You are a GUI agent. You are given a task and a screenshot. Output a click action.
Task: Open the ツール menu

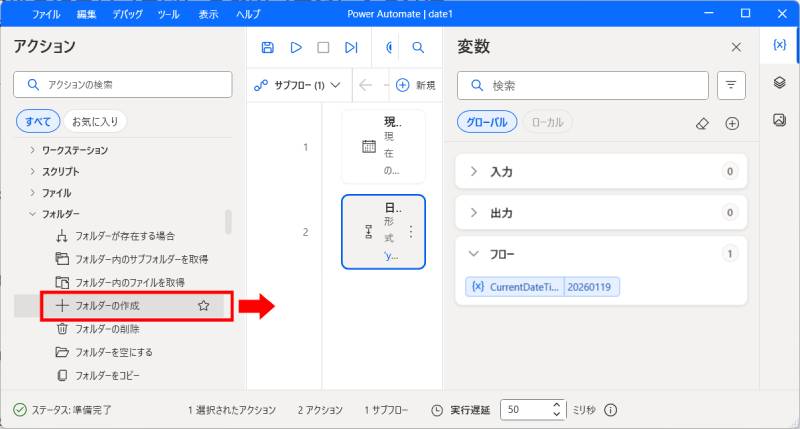(168, 14)
